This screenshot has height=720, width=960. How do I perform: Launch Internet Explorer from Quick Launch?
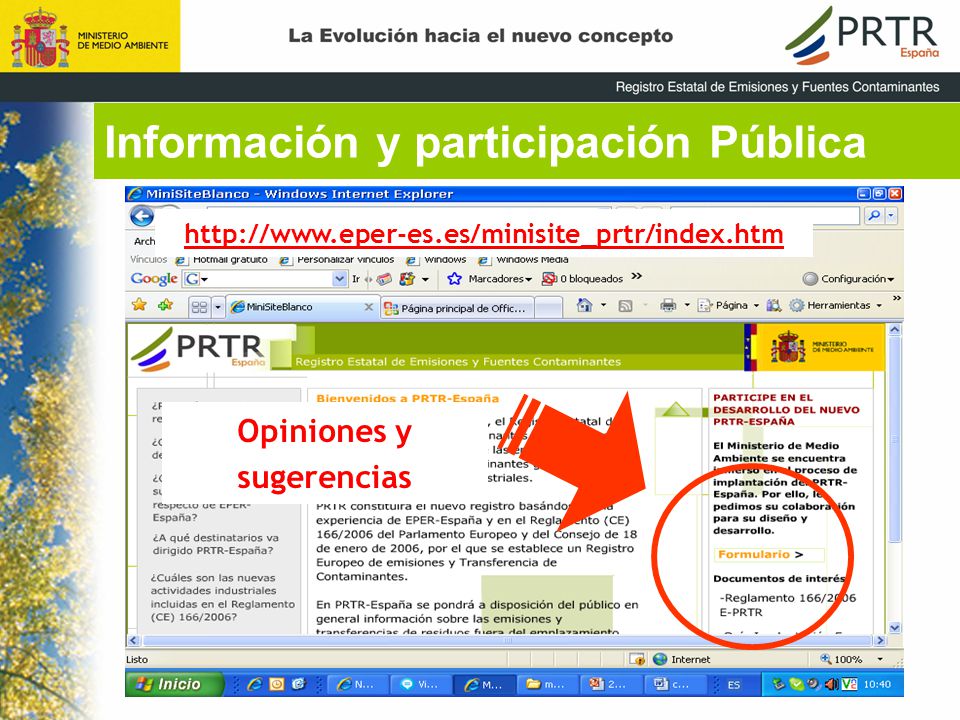pyautogui.click(x=254, y=684)
